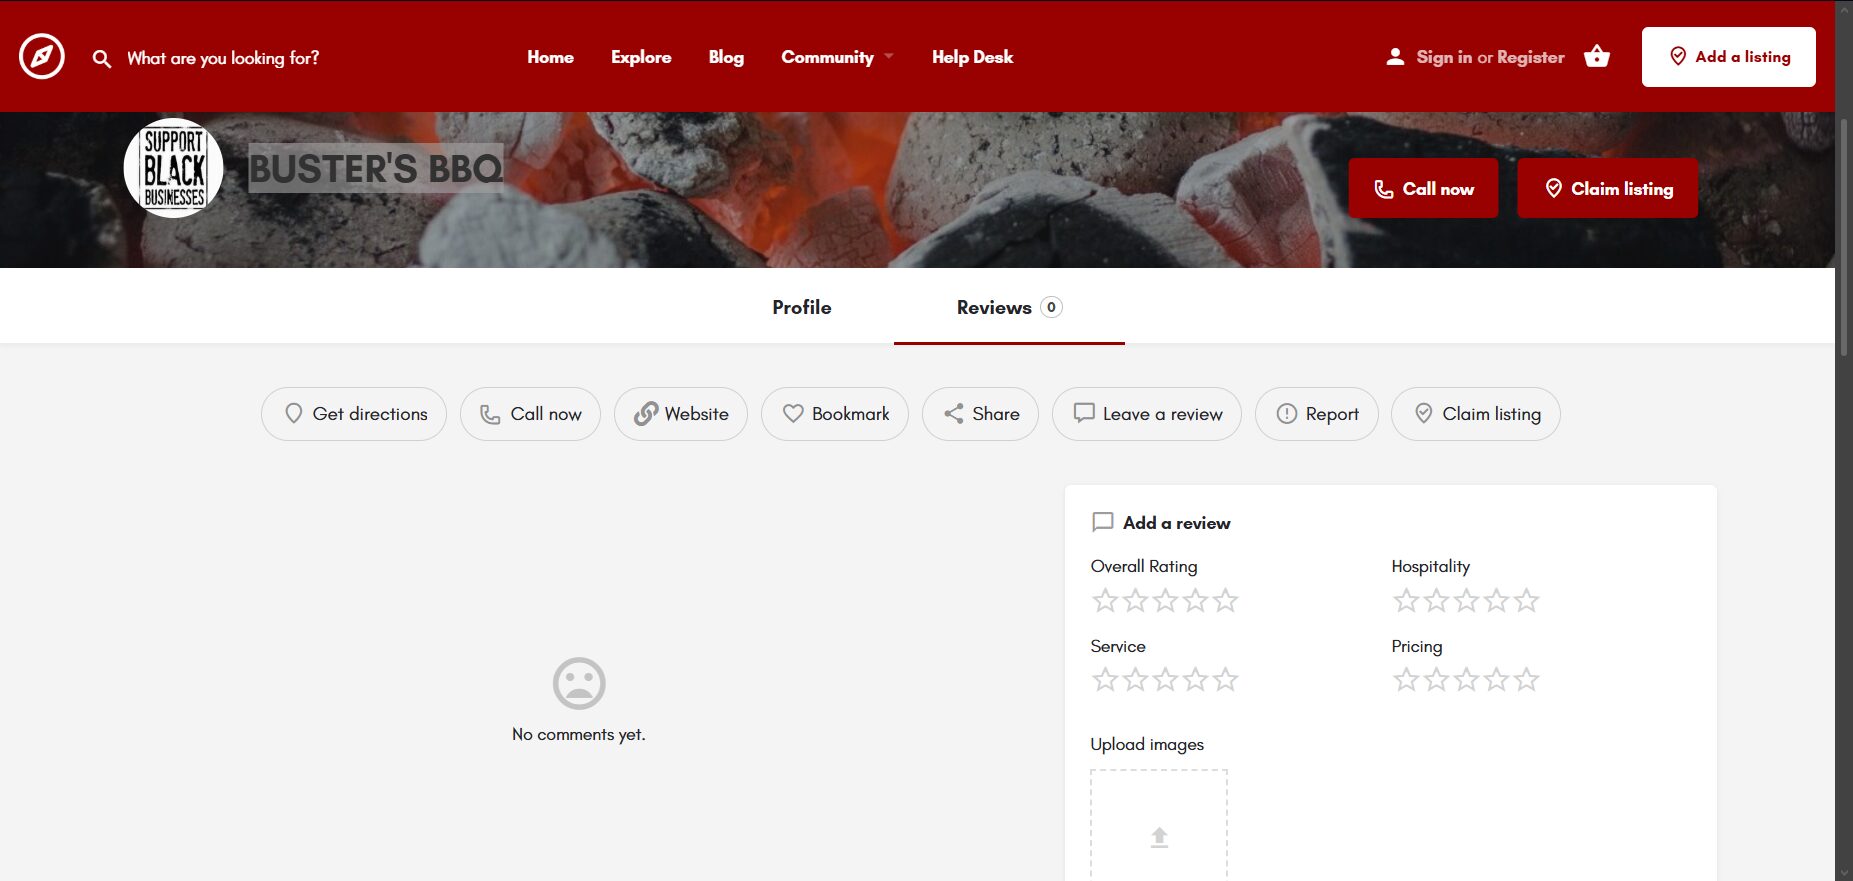The height and width of the screenshot is (881, 1853).
Task: Open the shopping basket icon
Action: click(1597, 57)
